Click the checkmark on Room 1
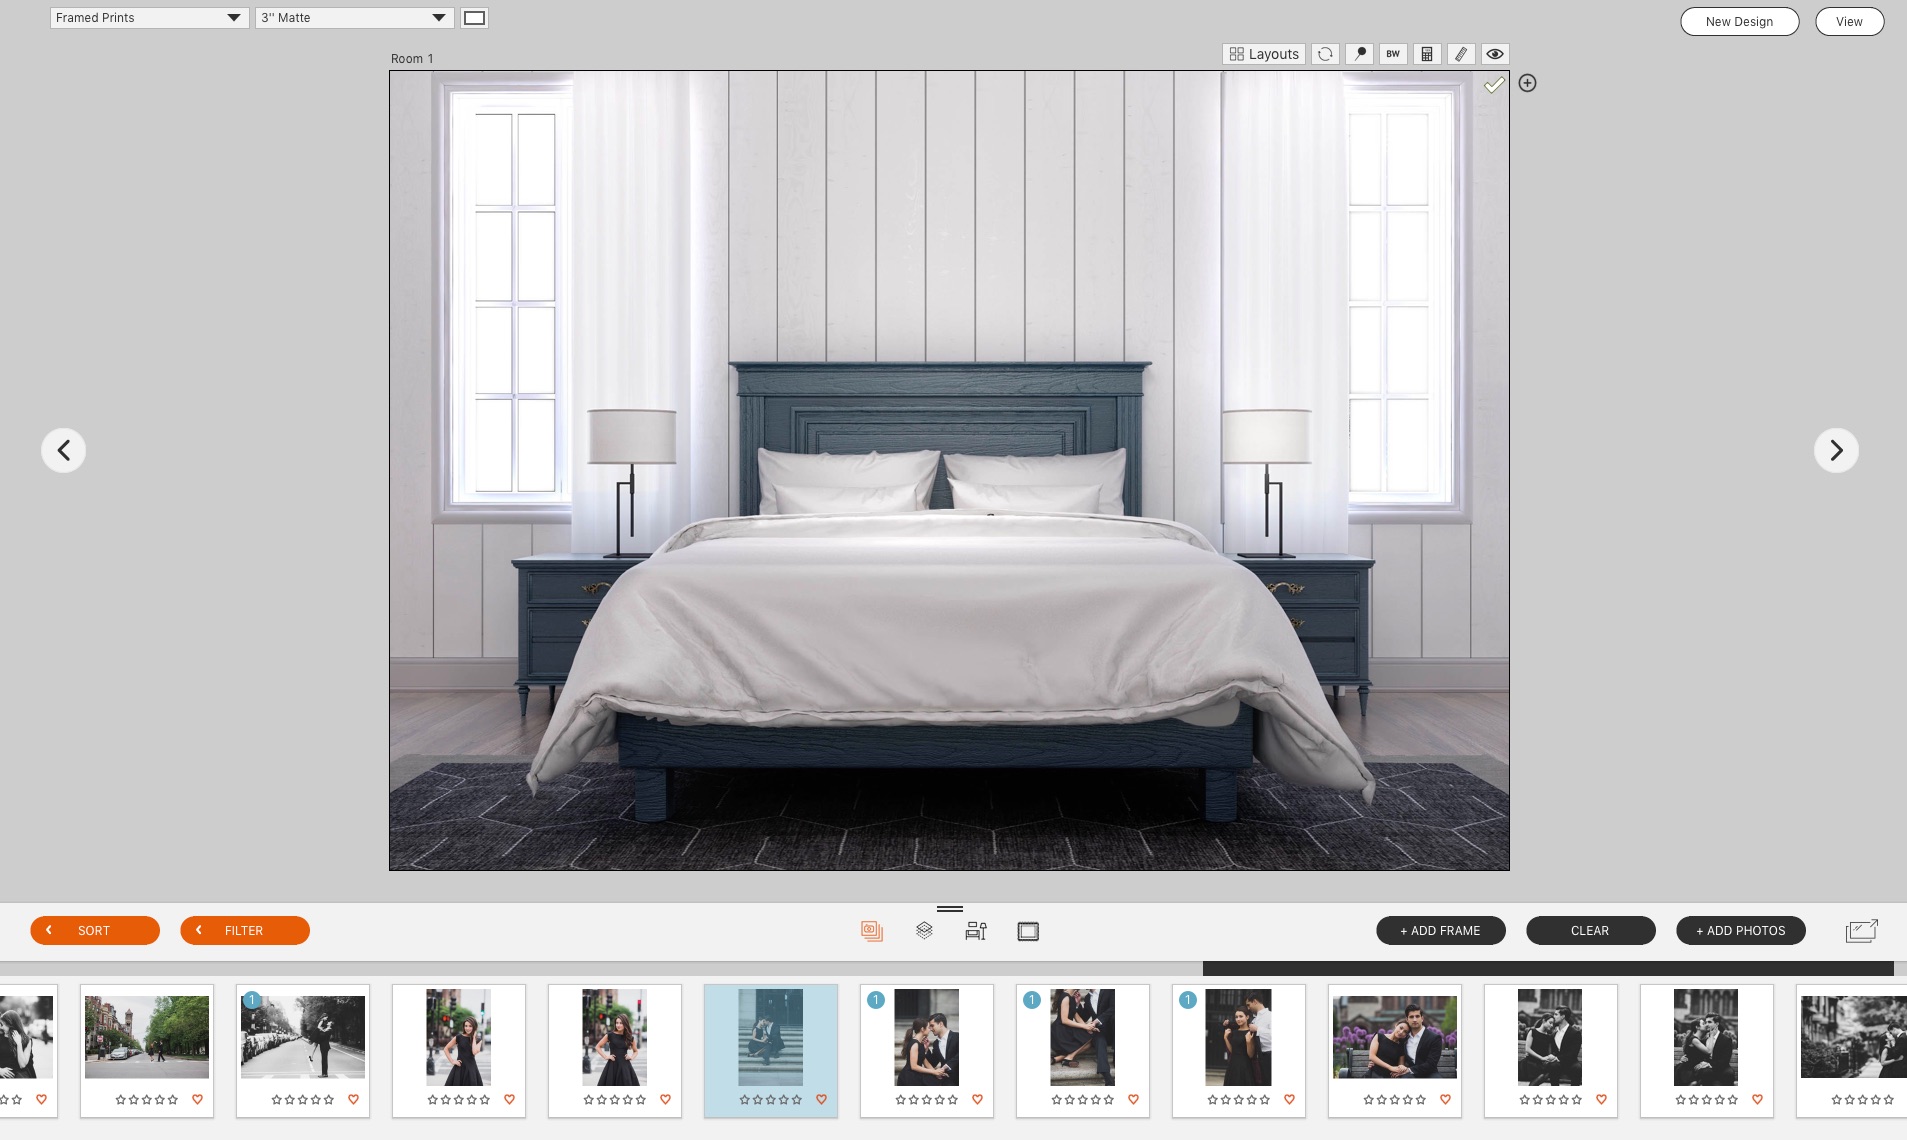Viewport: 1907px width, 1140px height. tap(1494, 85)
